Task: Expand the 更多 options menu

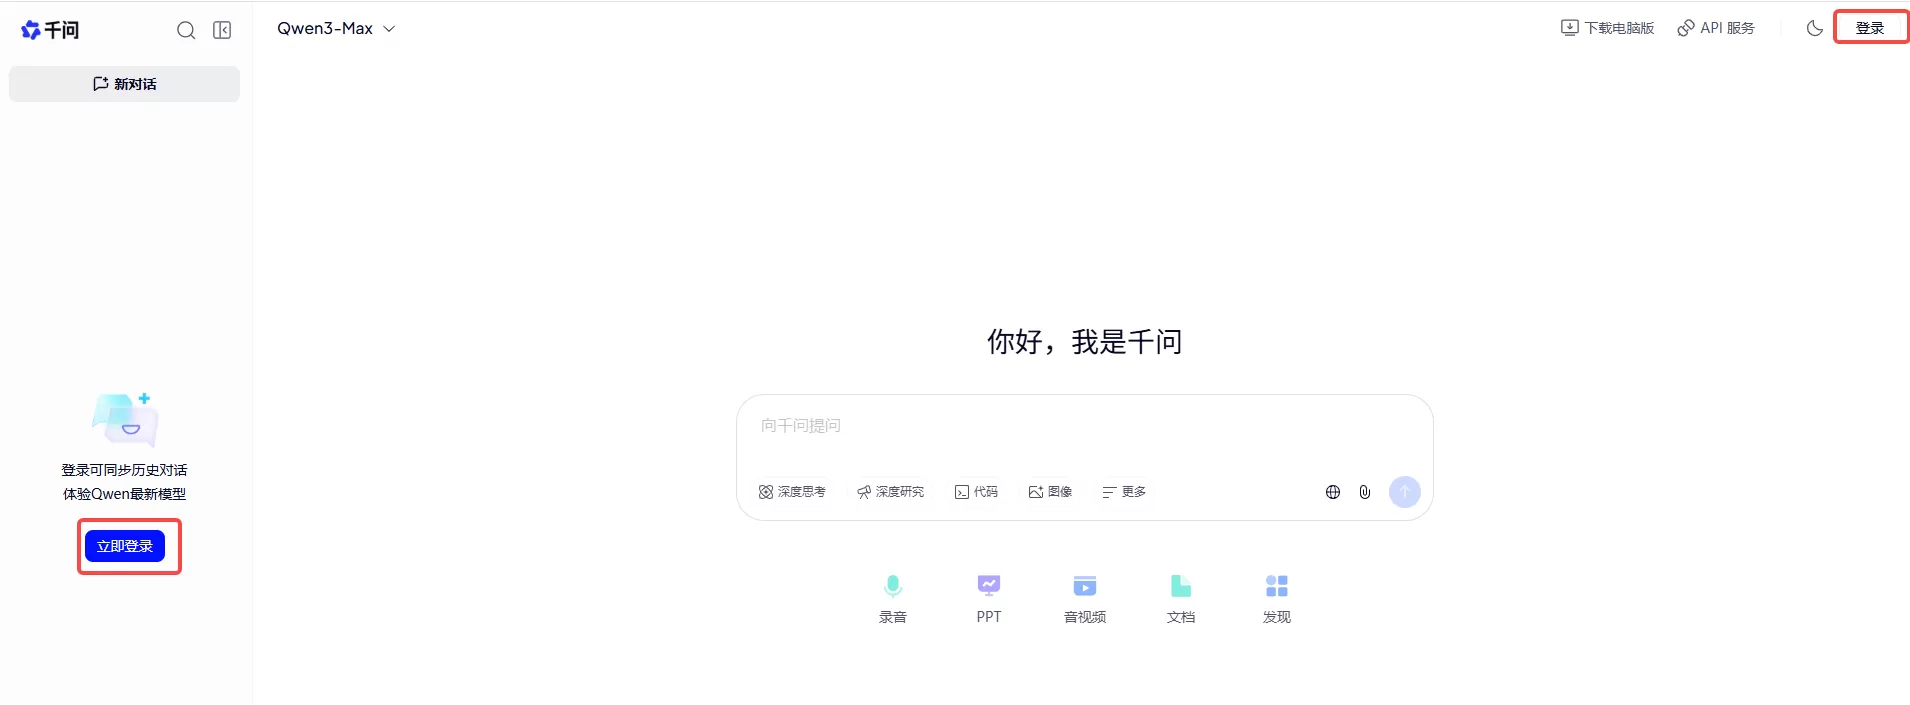Action: 1124,492
